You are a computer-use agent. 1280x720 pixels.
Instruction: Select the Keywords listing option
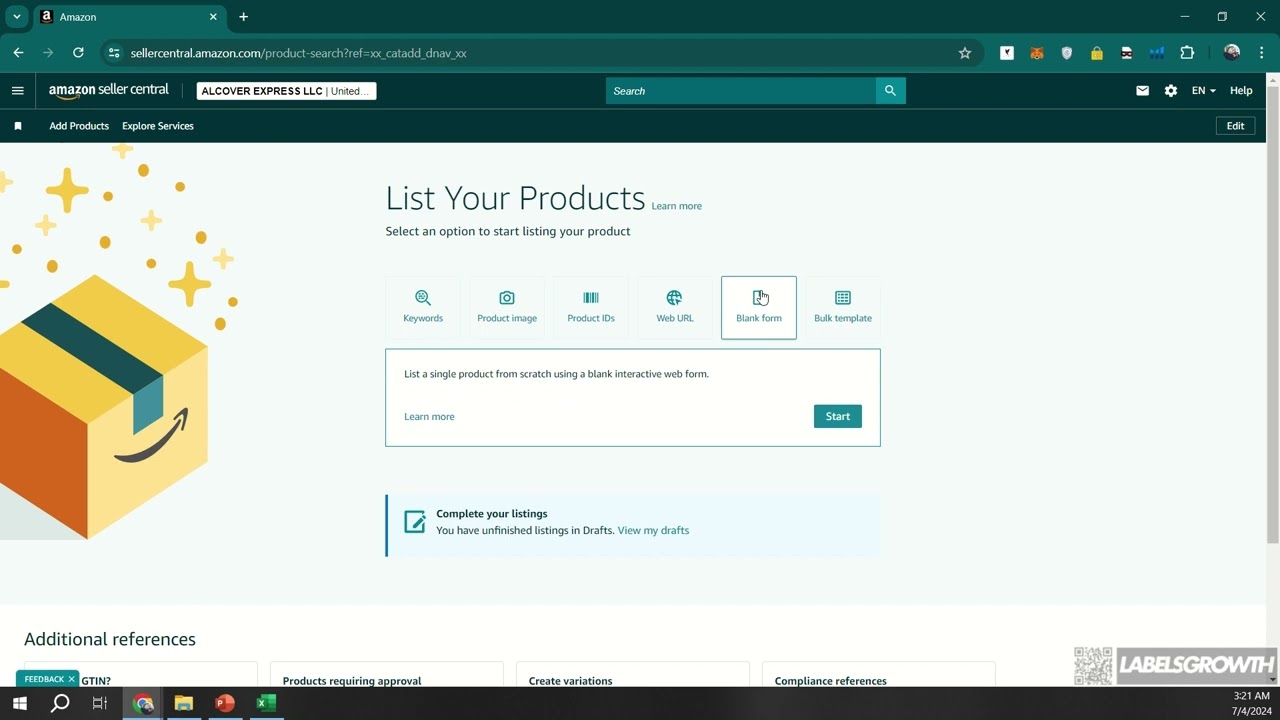tap(423, 307)
